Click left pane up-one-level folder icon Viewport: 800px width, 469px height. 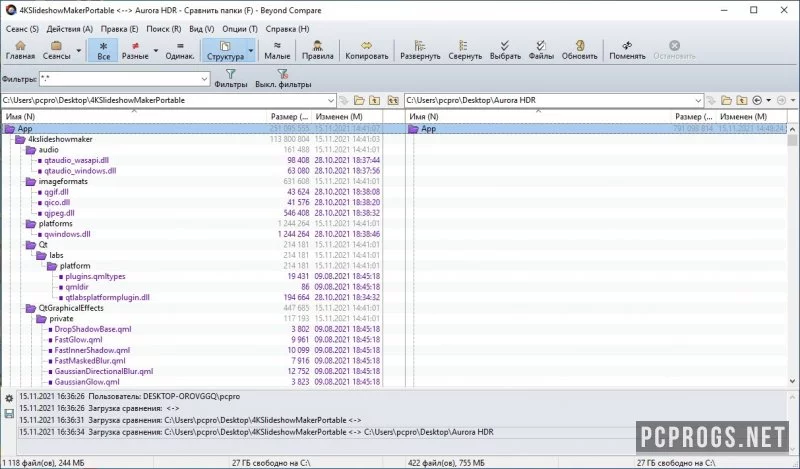tap(375, 101)
